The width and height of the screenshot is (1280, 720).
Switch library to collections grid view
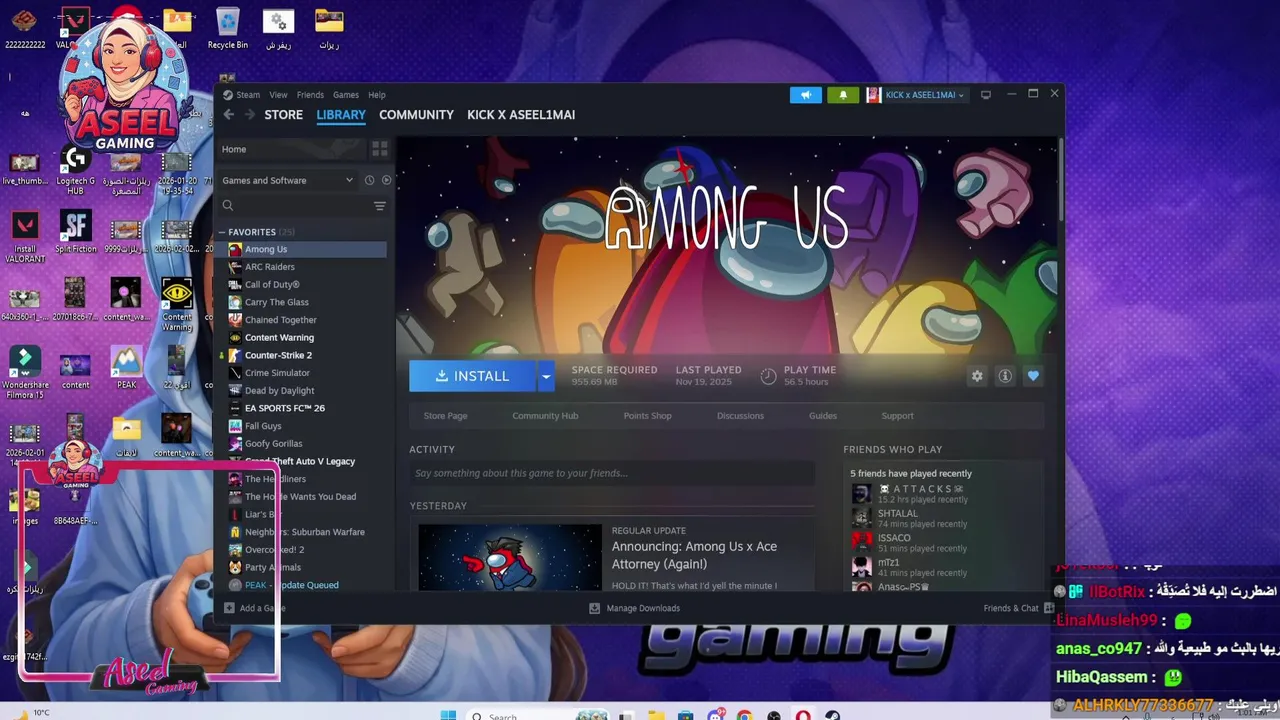(379, 149)
